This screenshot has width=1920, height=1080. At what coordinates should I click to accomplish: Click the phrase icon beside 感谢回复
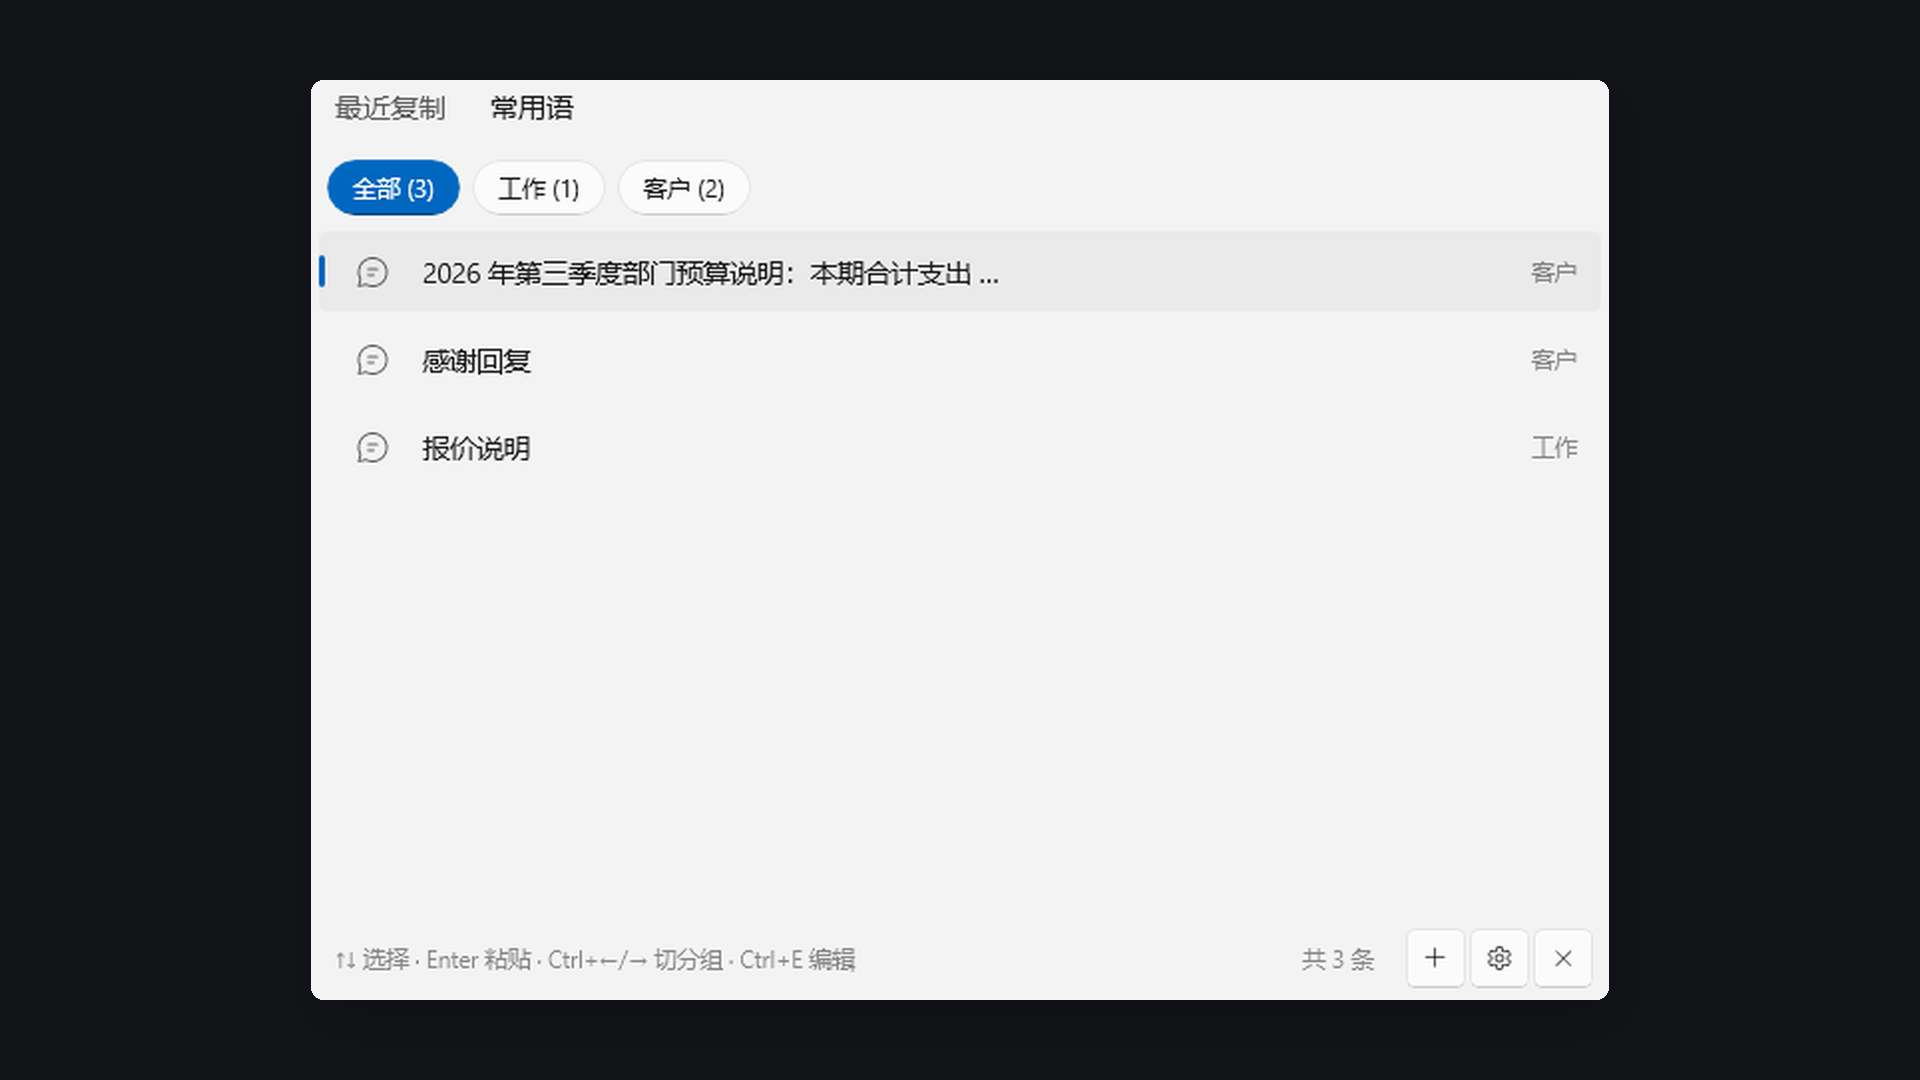pyautogui.click(x=372, y=360)
